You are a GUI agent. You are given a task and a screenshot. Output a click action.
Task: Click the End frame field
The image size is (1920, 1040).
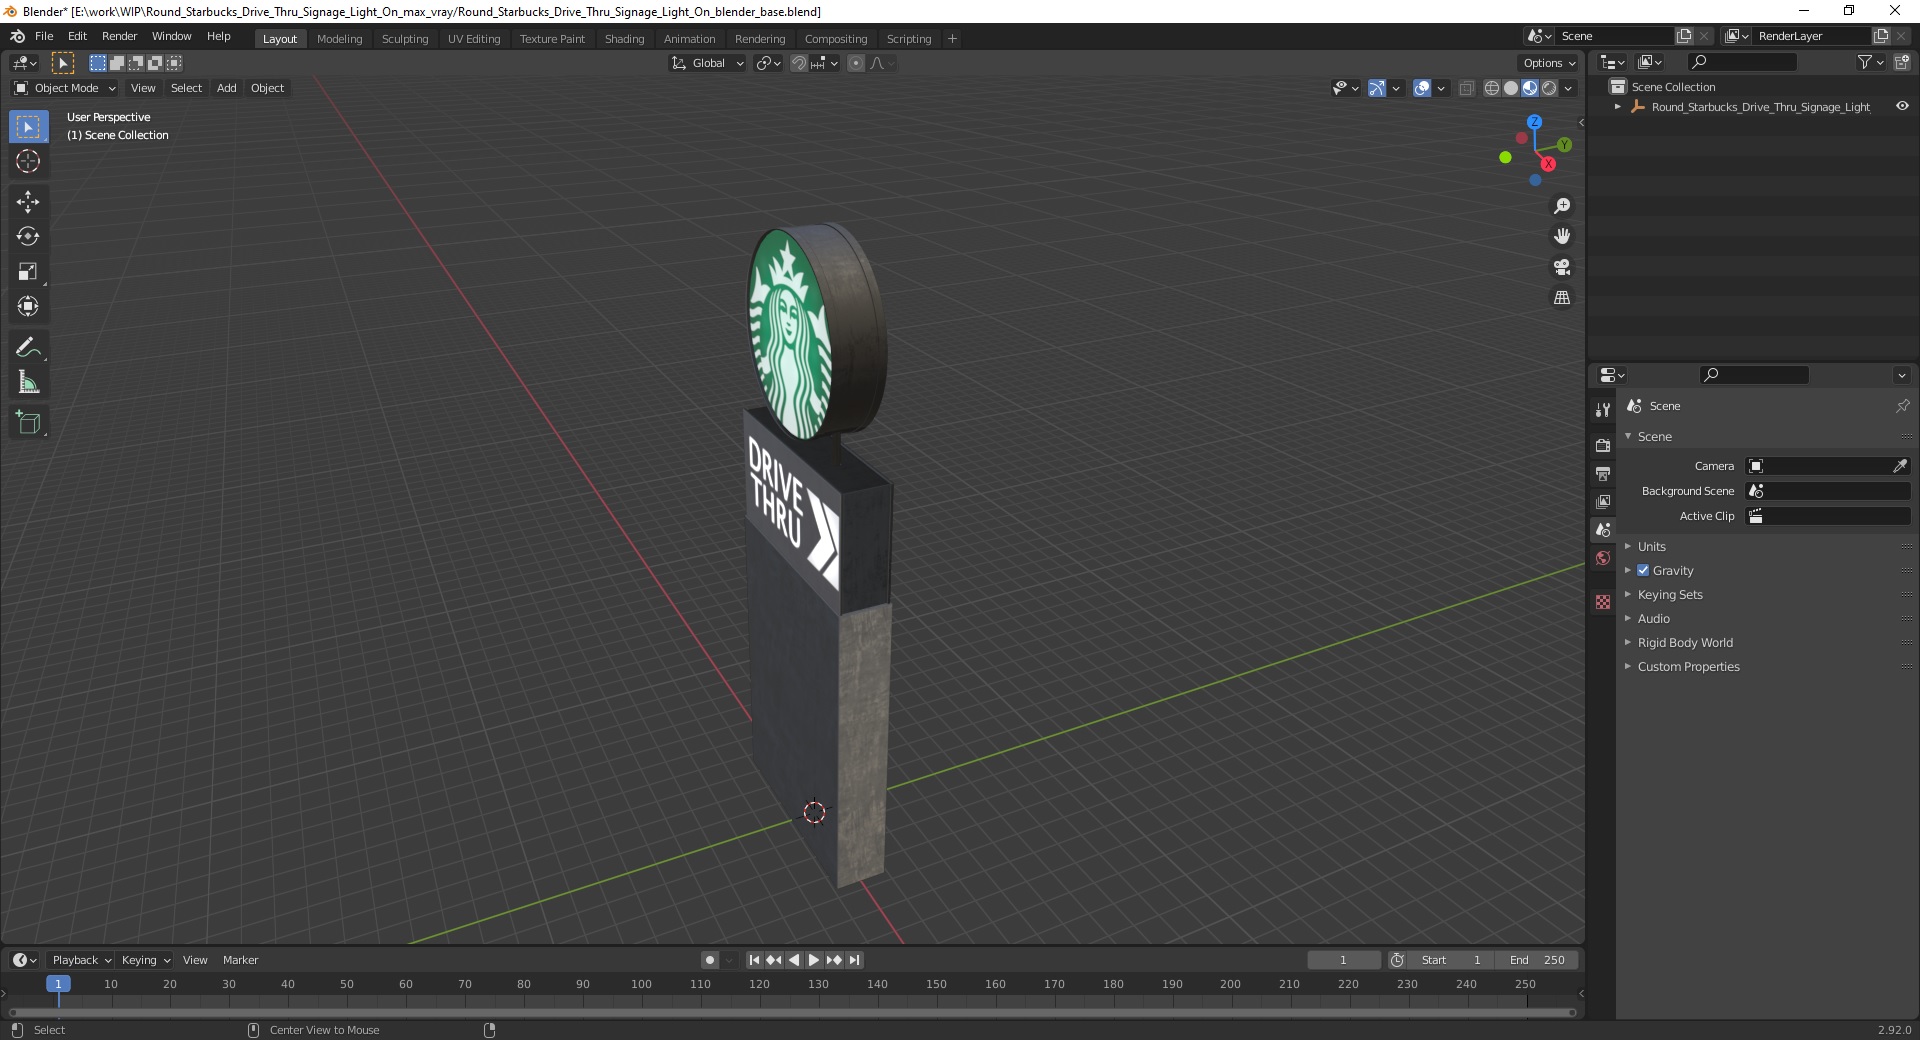pyautogui.click(x=1537, y=960)
